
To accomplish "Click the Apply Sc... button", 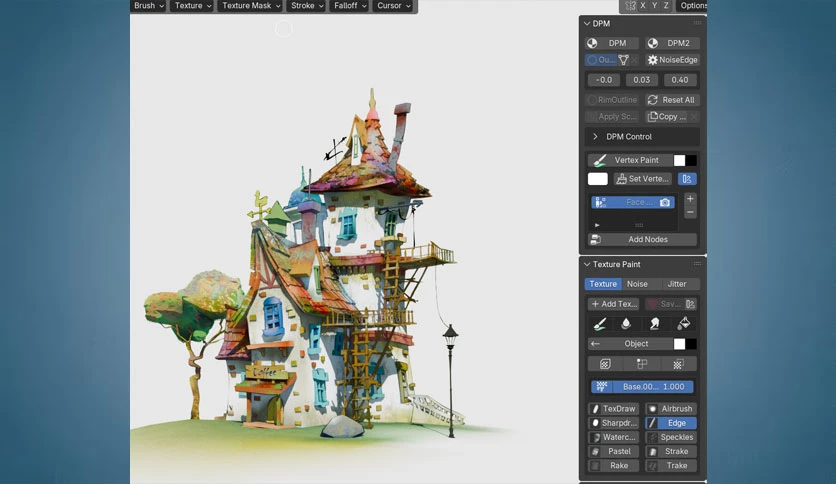I will pyautogui.click(x=612, y=117).
